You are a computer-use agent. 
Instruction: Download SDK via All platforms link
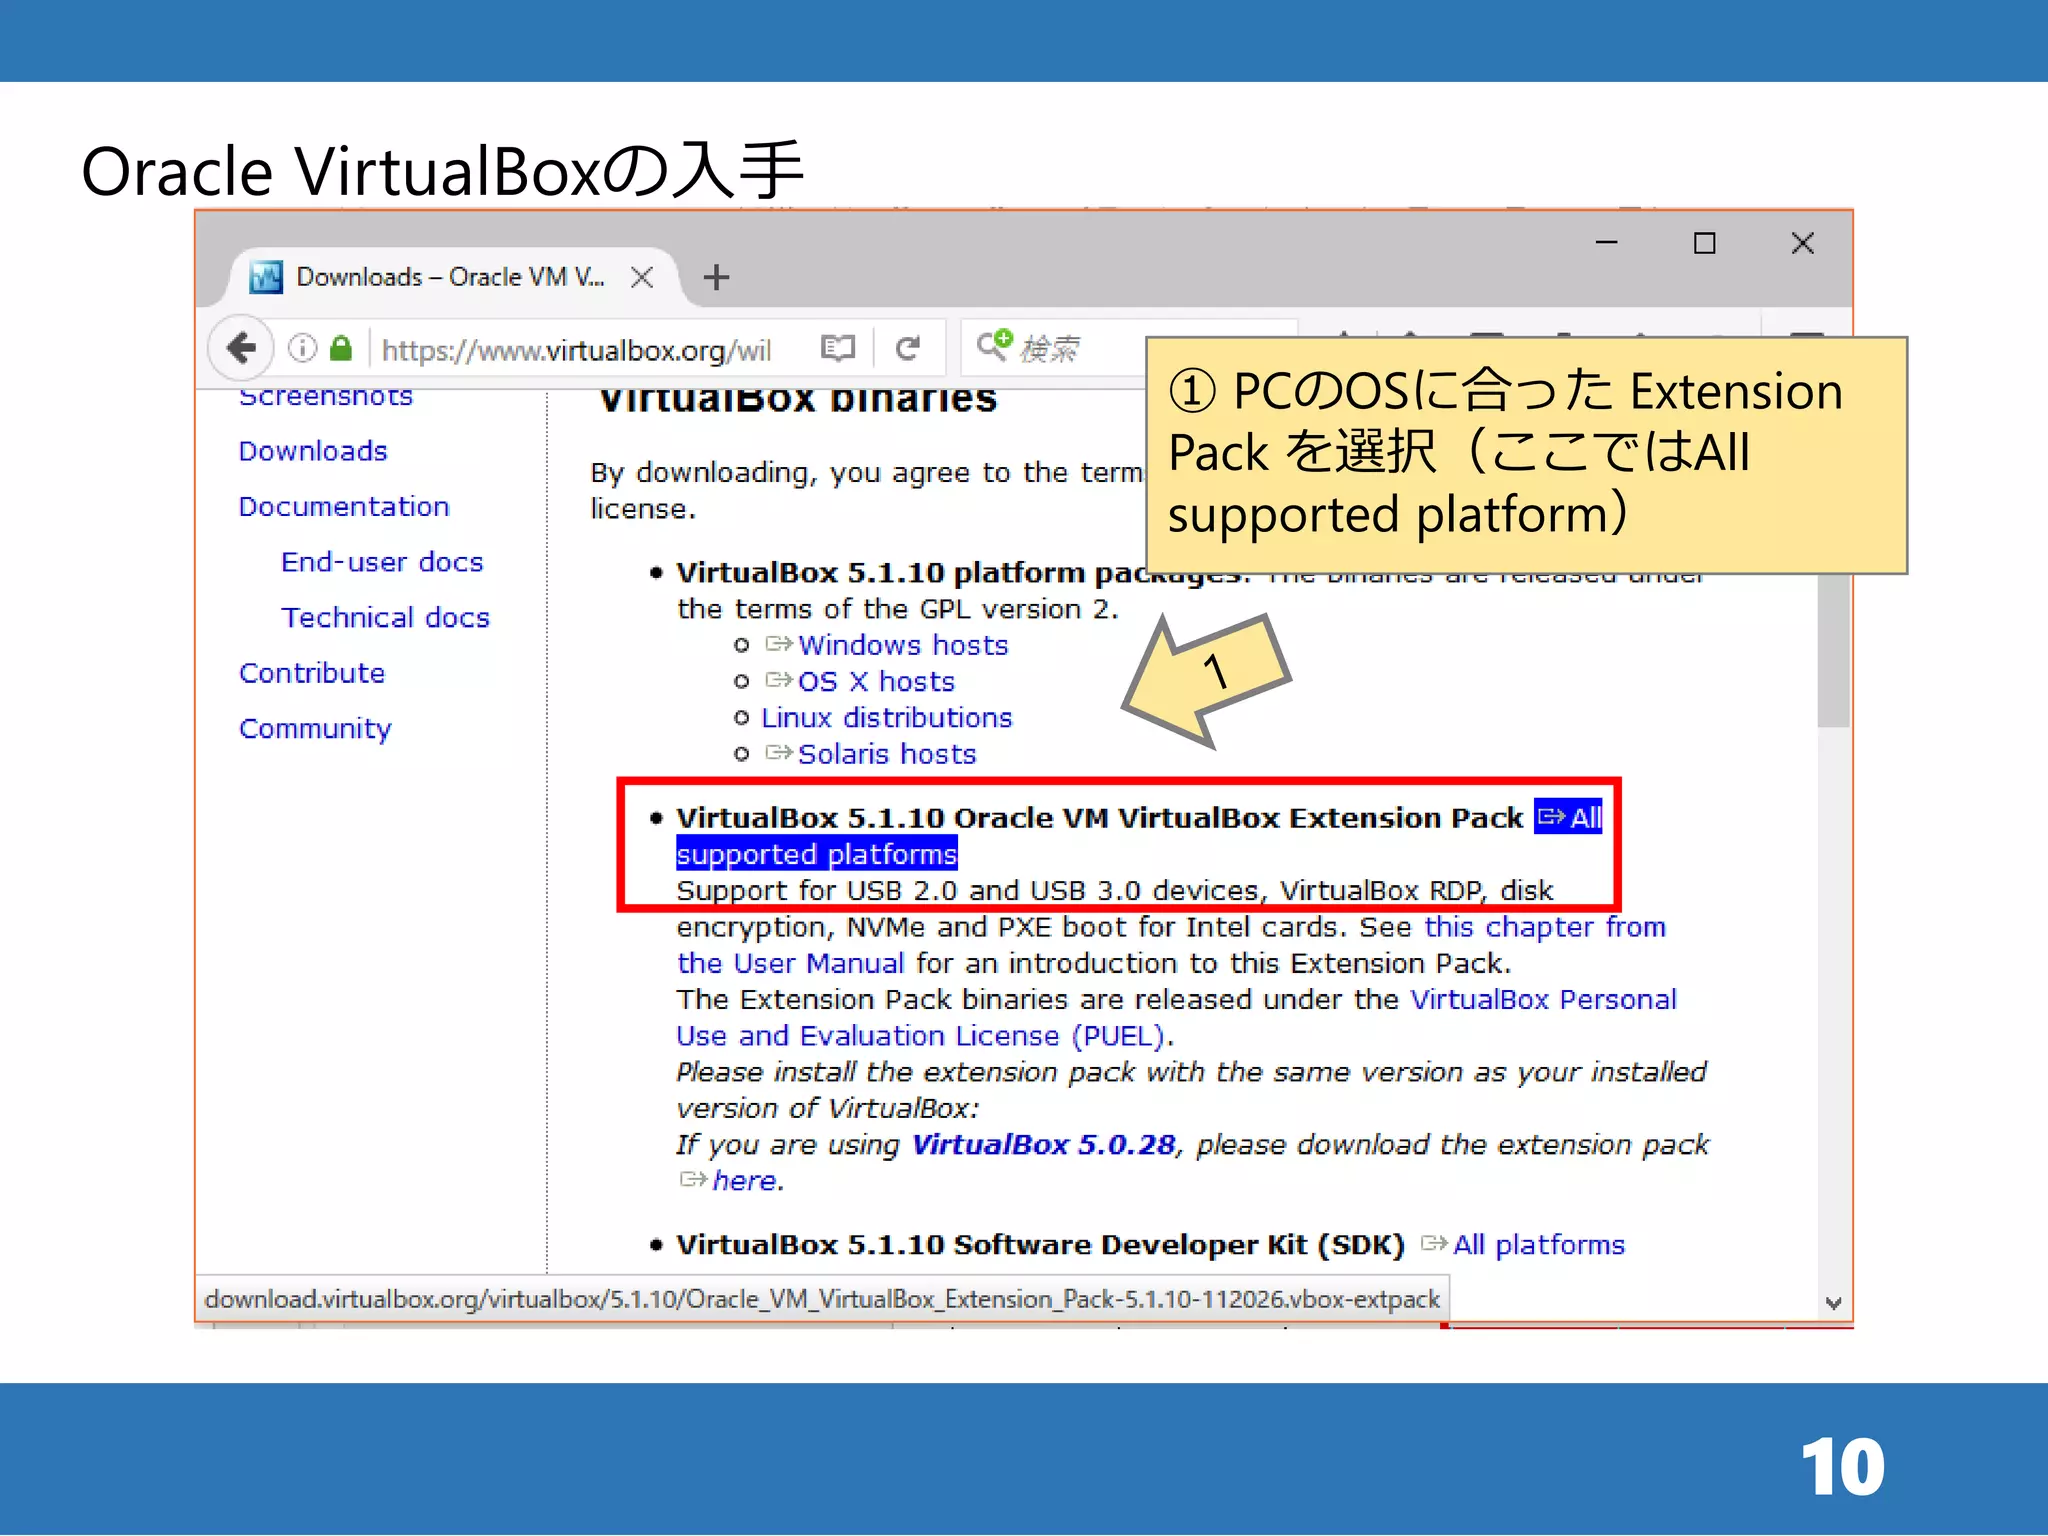click(1538, 1245)
